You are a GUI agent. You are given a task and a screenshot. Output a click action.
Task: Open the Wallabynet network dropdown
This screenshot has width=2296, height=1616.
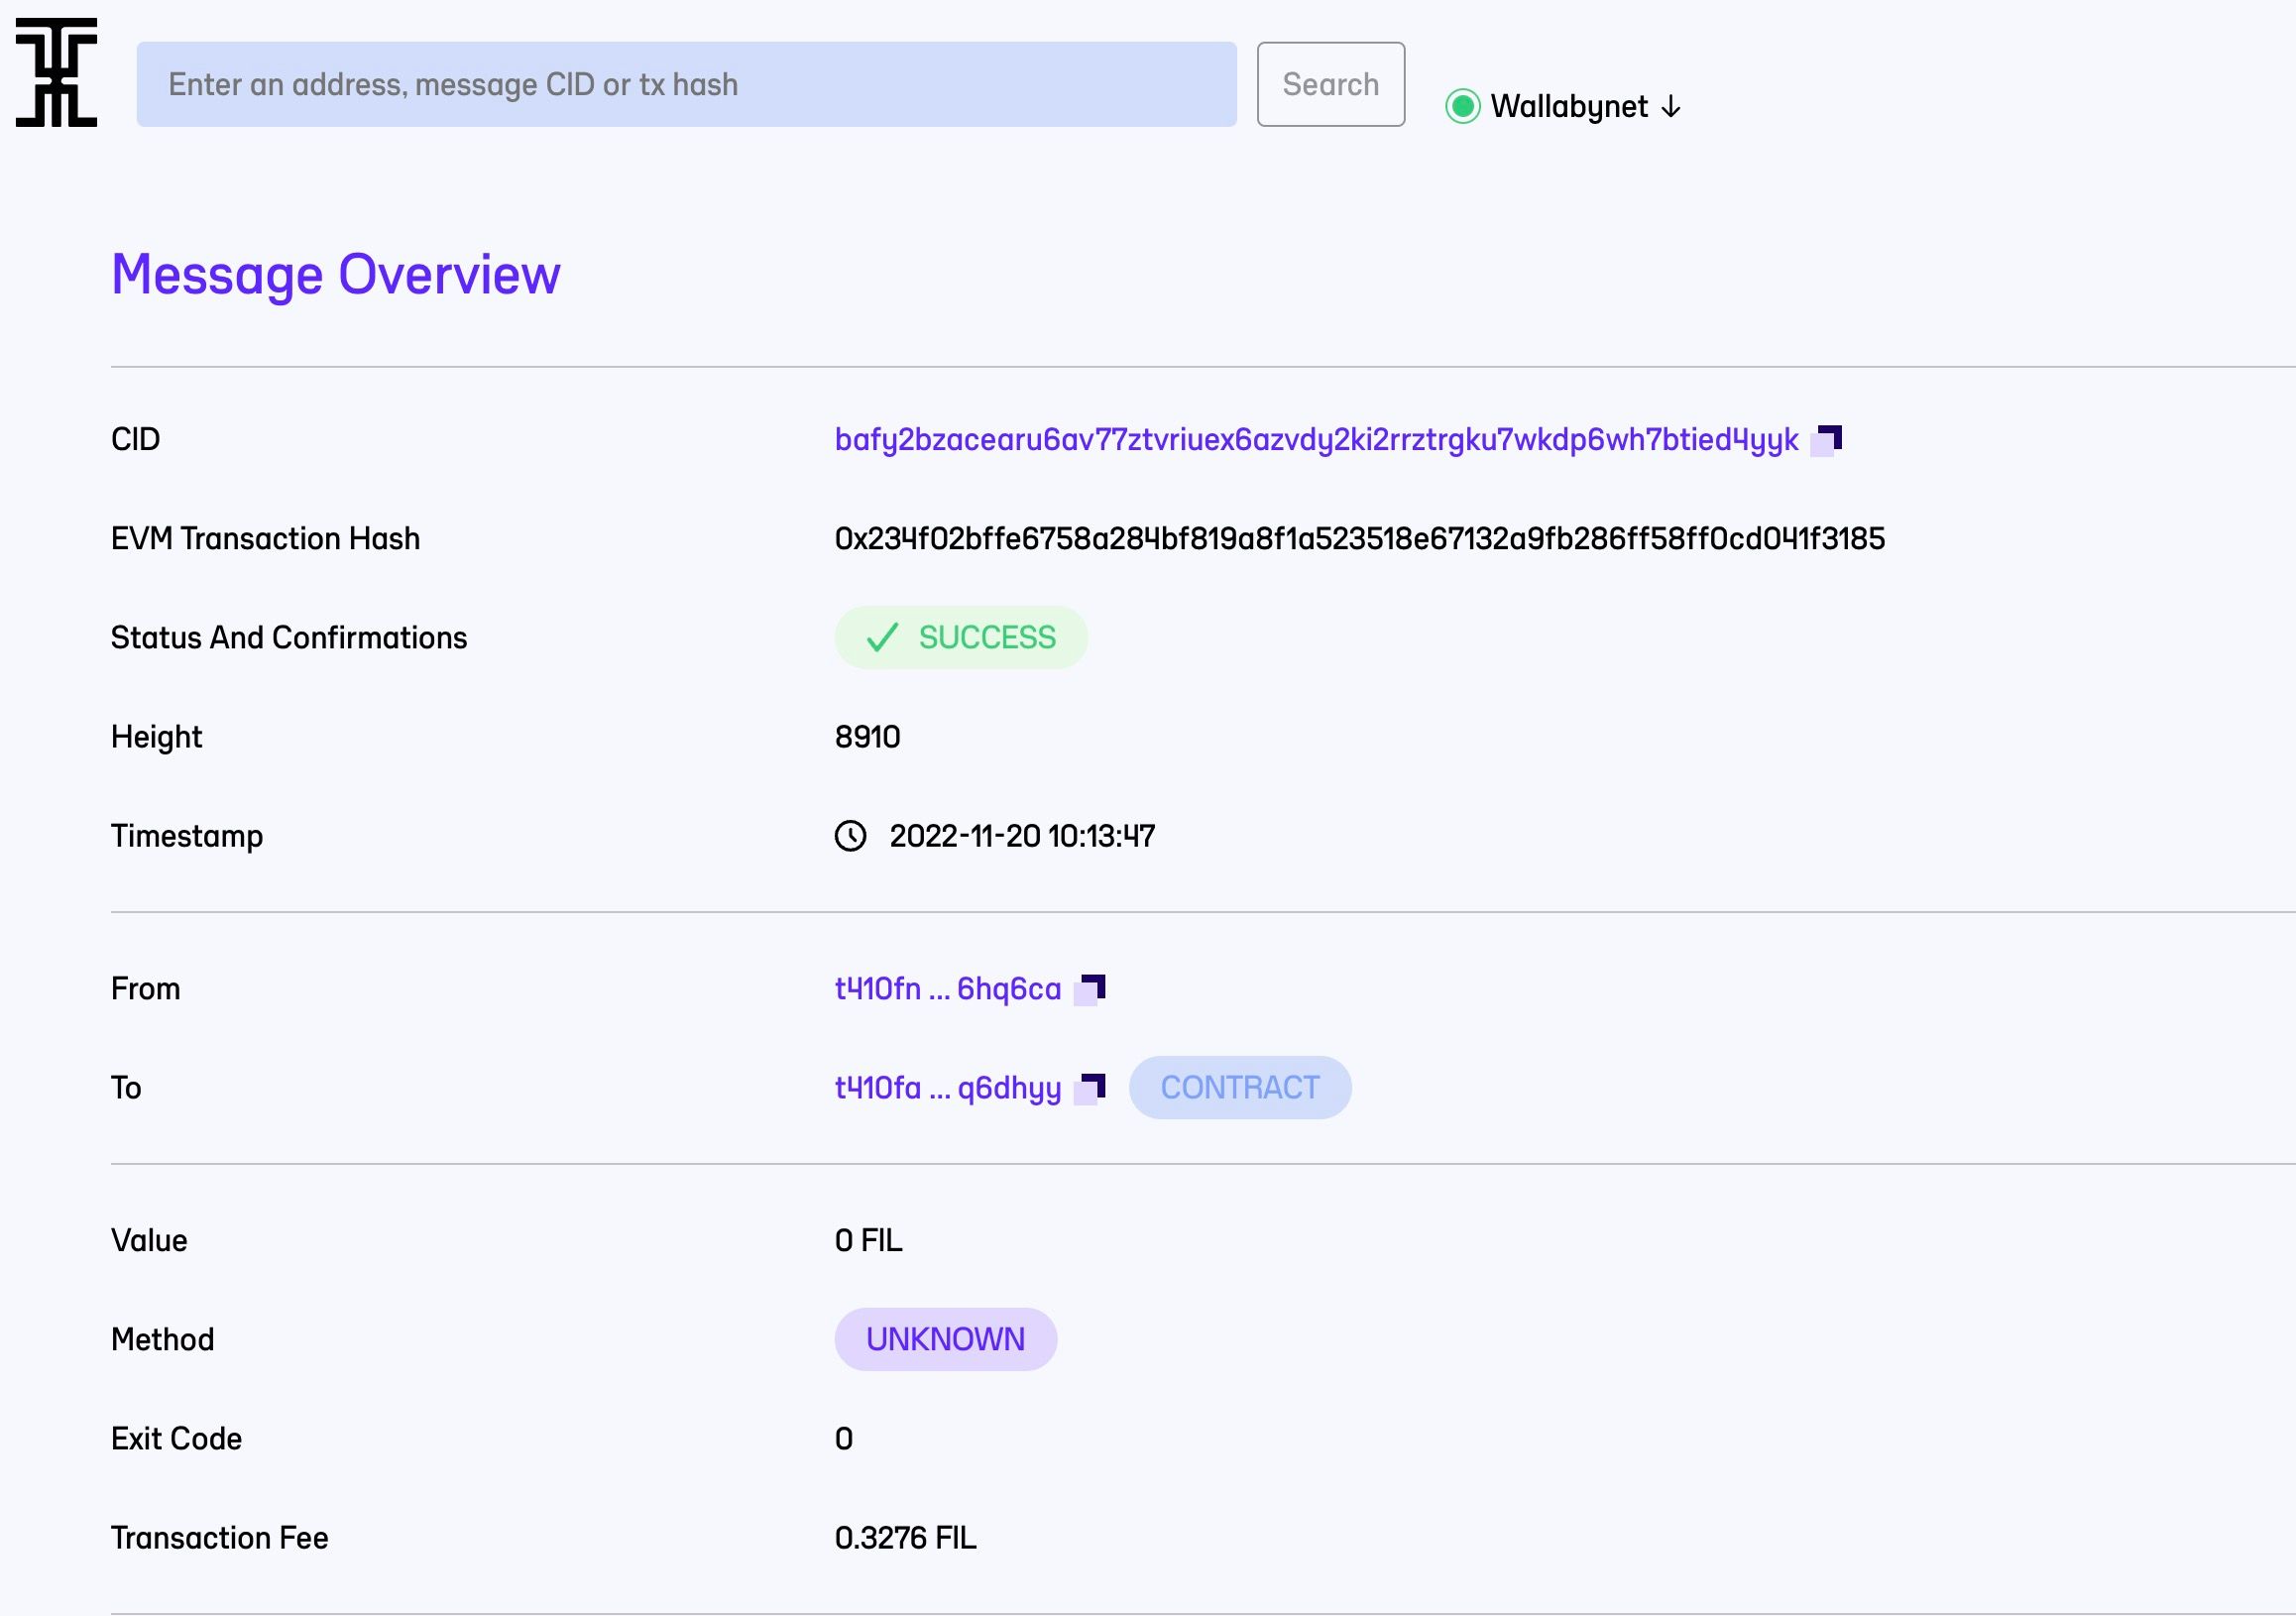(1586, 106)
